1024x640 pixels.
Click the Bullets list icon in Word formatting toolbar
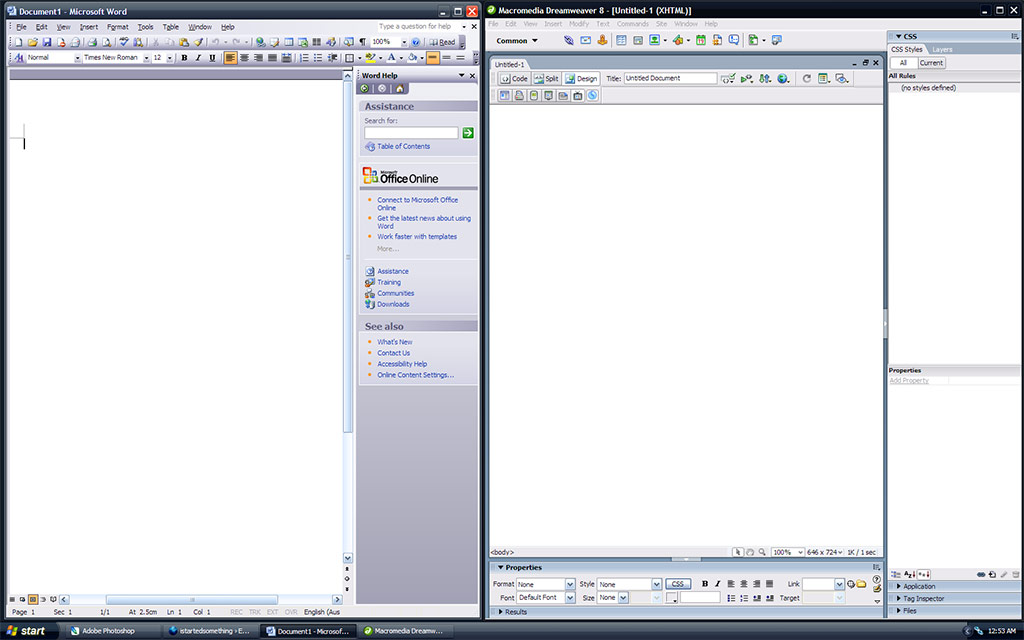pyautogui.click(x=318, y=57)
